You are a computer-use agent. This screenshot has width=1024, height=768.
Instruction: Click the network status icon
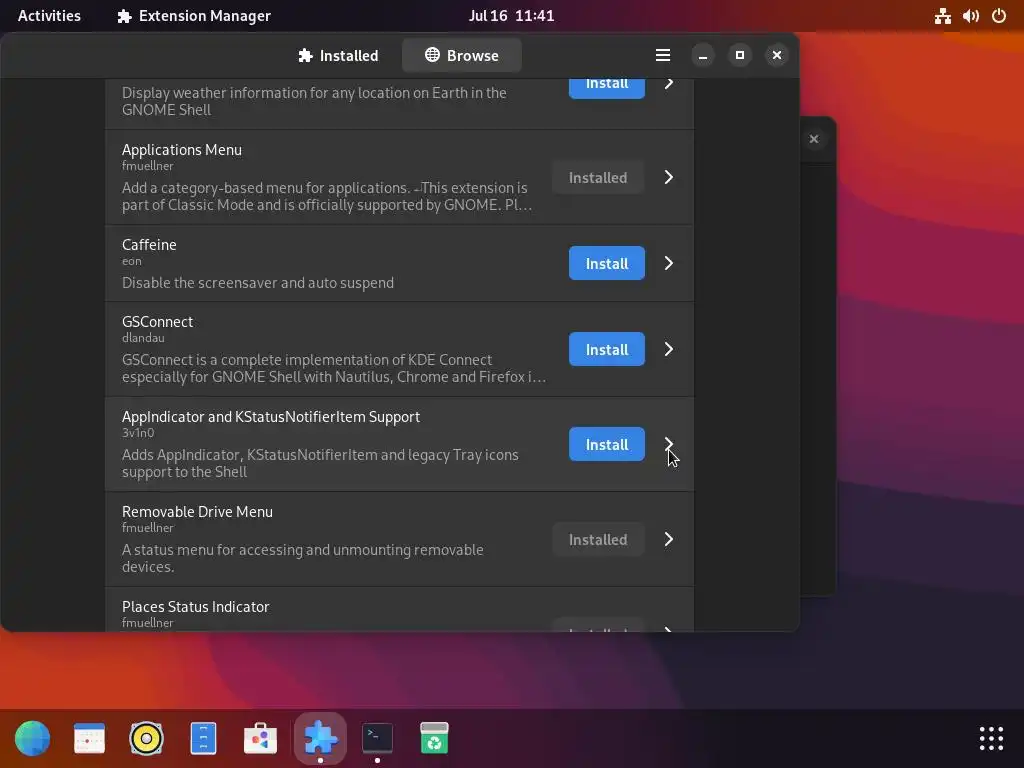[x=942, y=16]
